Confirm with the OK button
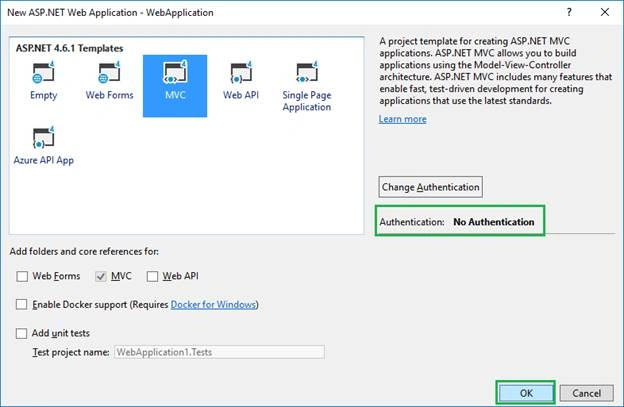This screenshot has width=624, height=407. click(526, 393)
